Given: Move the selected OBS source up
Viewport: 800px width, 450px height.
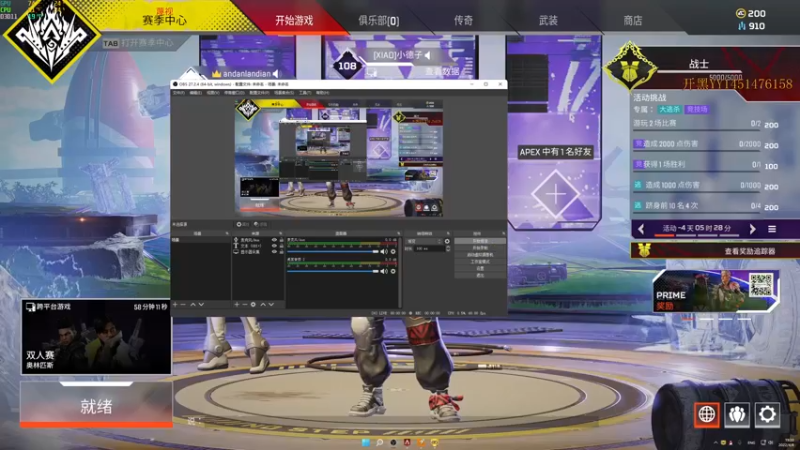Looking at the screenshot, I should 263,305.
